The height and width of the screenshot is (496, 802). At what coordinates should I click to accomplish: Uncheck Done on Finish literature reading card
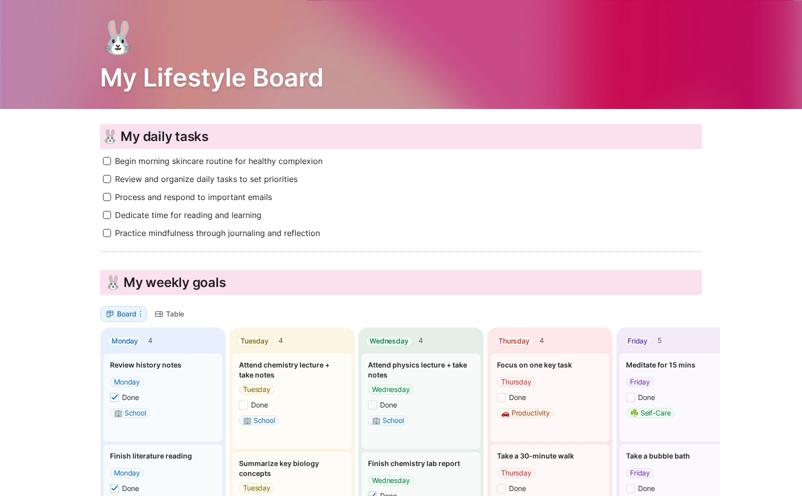pos(115,488)
